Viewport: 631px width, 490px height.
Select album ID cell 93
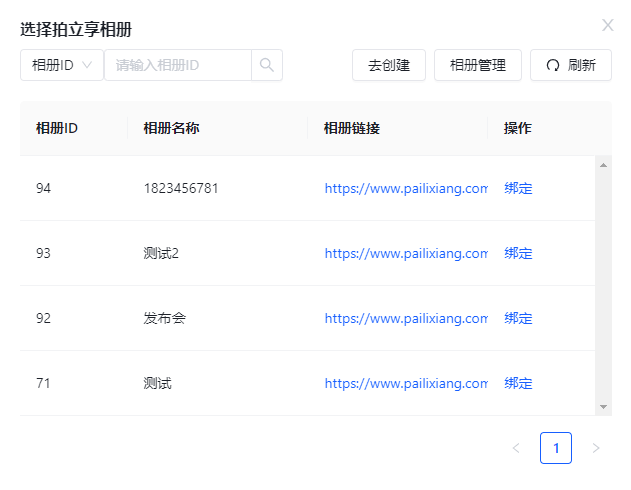coord(43,253)
